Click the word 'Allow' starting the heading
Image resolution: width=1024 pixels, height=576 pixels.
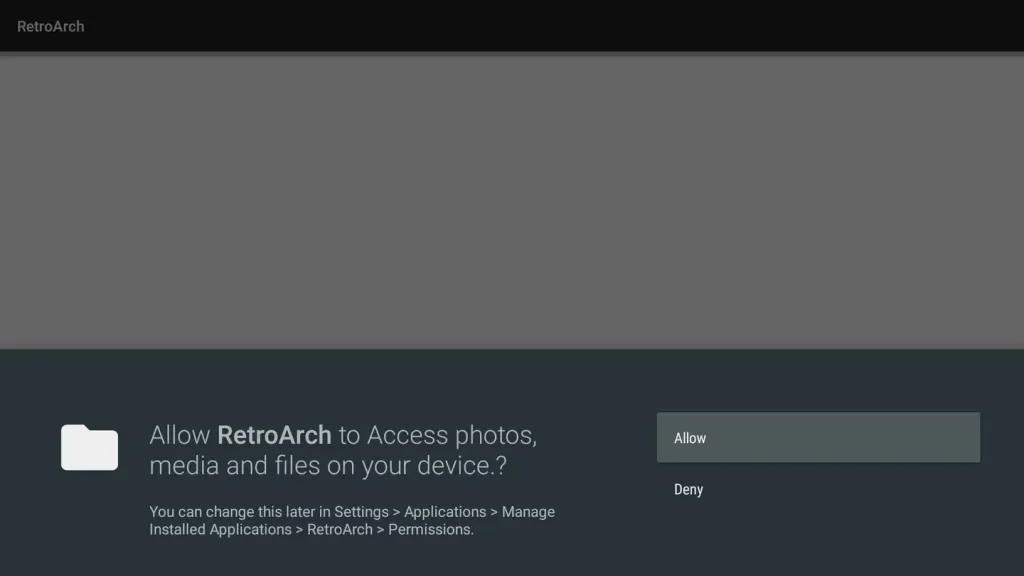180,436
